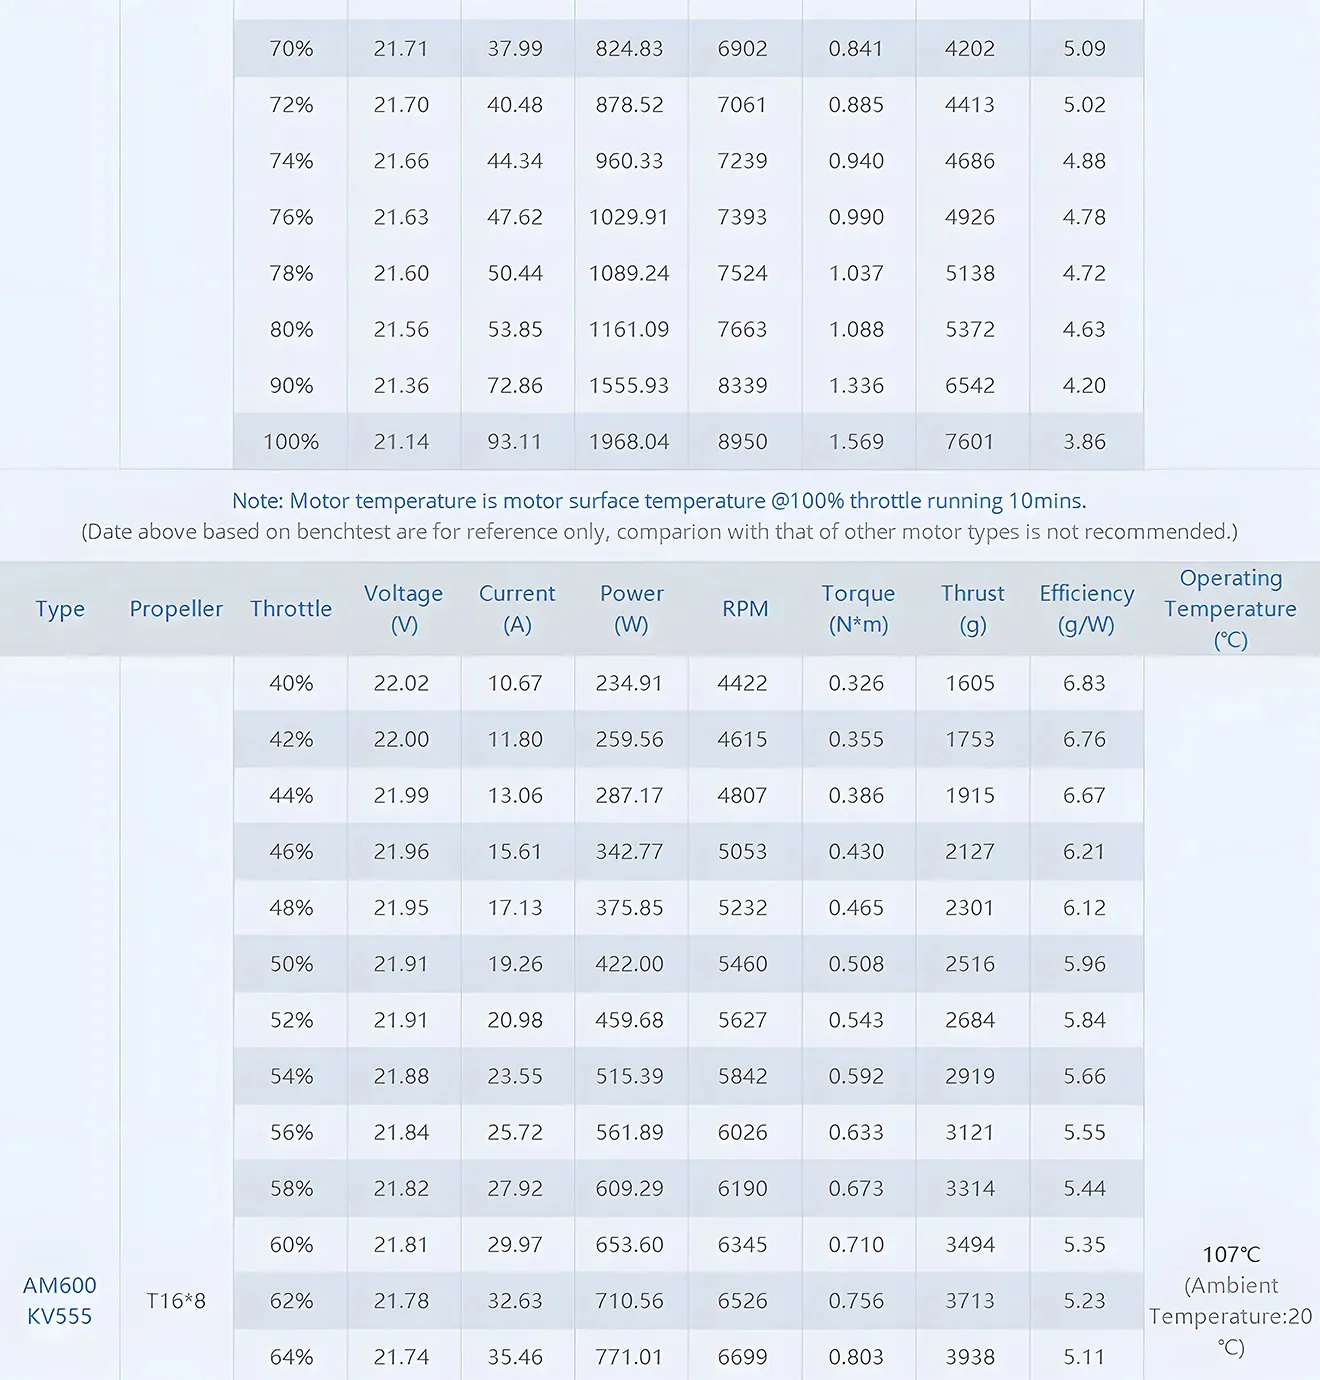Select the Voltage (V) column header
The height and width of the screenshot is (1380, 1320).
[403, 609]
